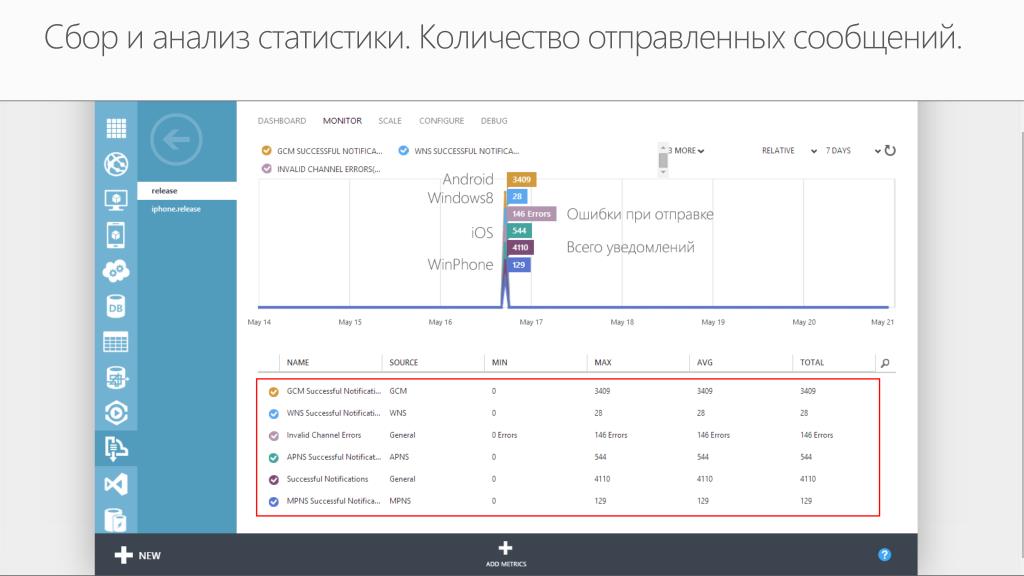Refresh the chart with the reload icon
This screenshot has height=576, width=1024.
pos(890,151)
